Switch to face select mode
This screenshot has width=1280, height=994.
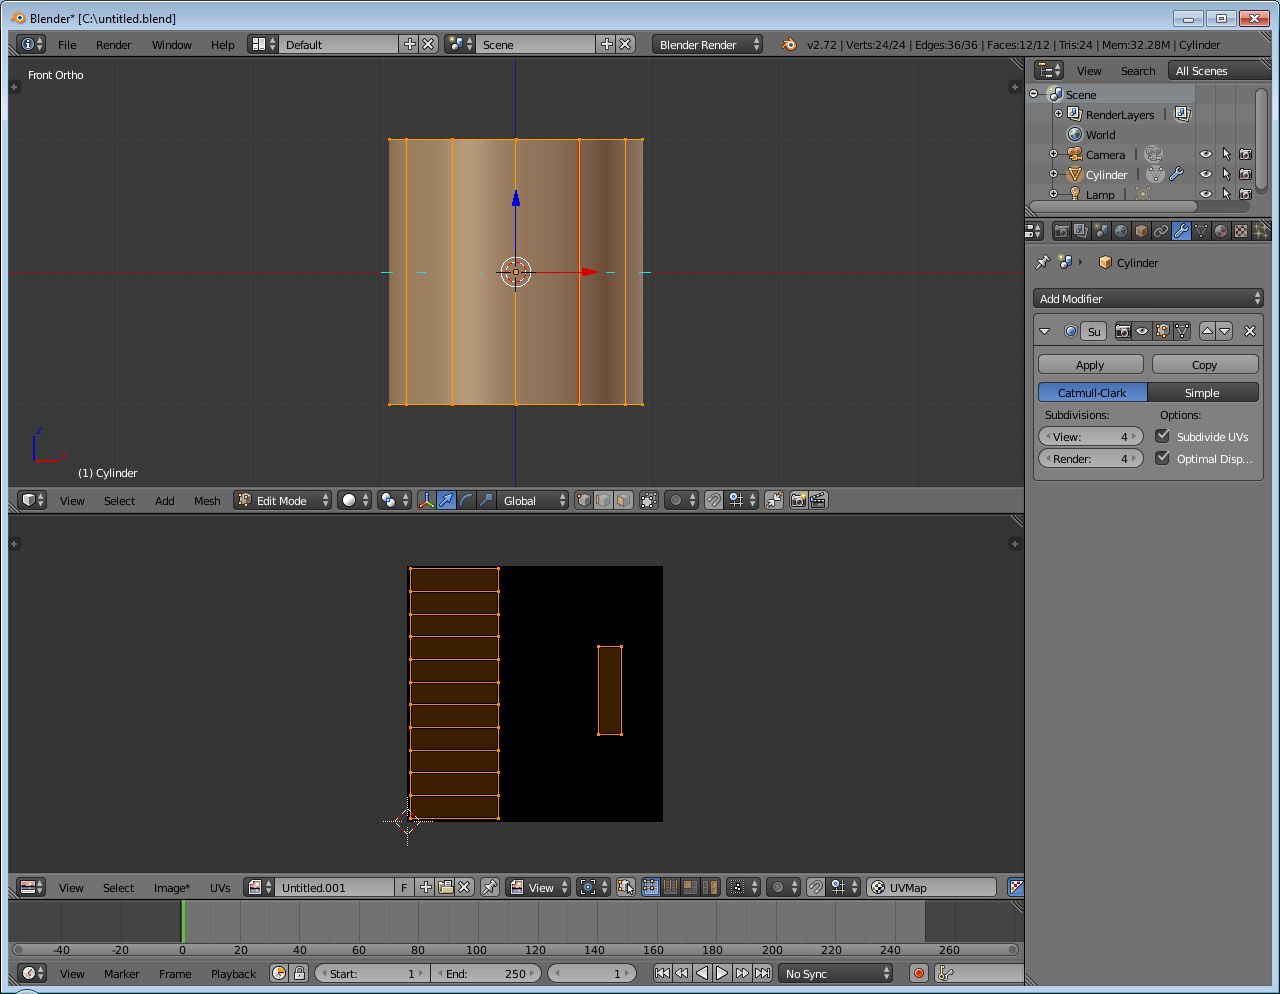click(623, 500)
